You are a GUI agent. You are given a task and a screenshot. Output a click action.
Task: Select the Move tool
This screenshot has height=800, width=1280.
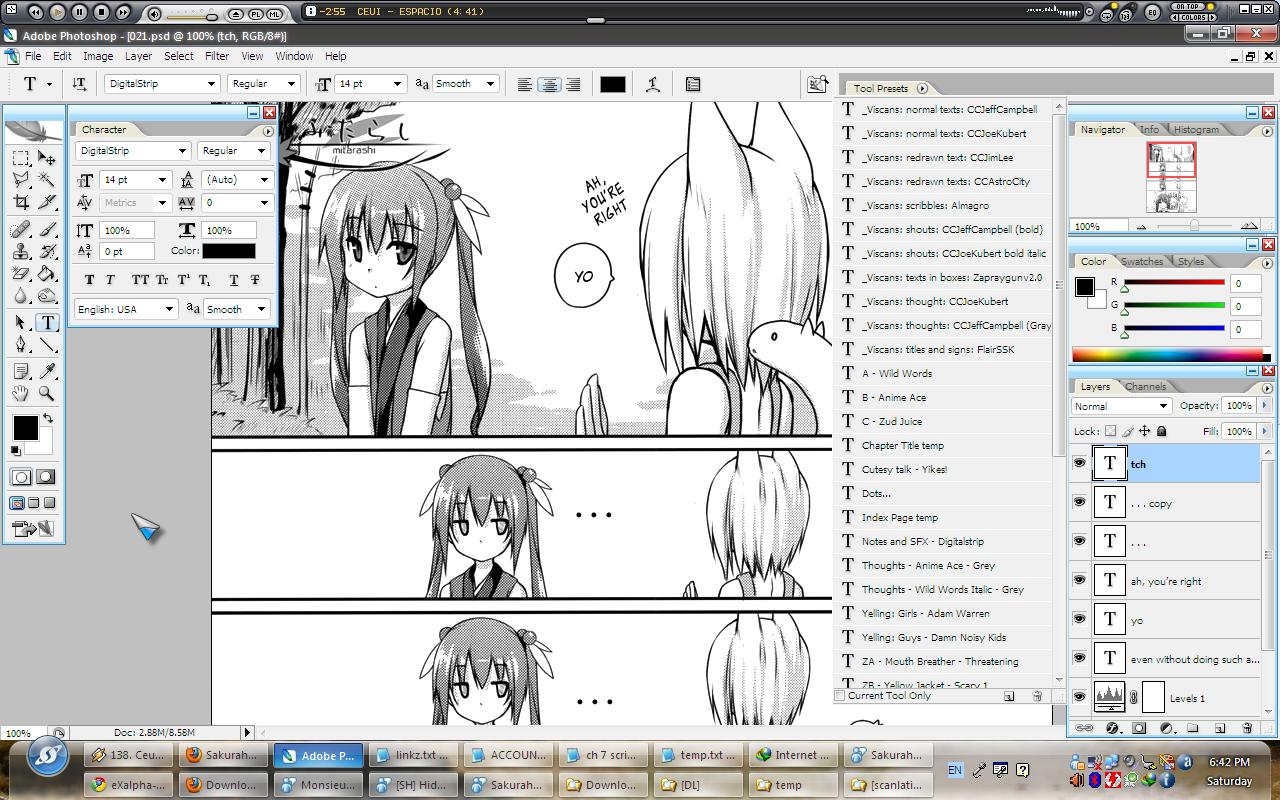pyautogui.click(x=47, y=158)
